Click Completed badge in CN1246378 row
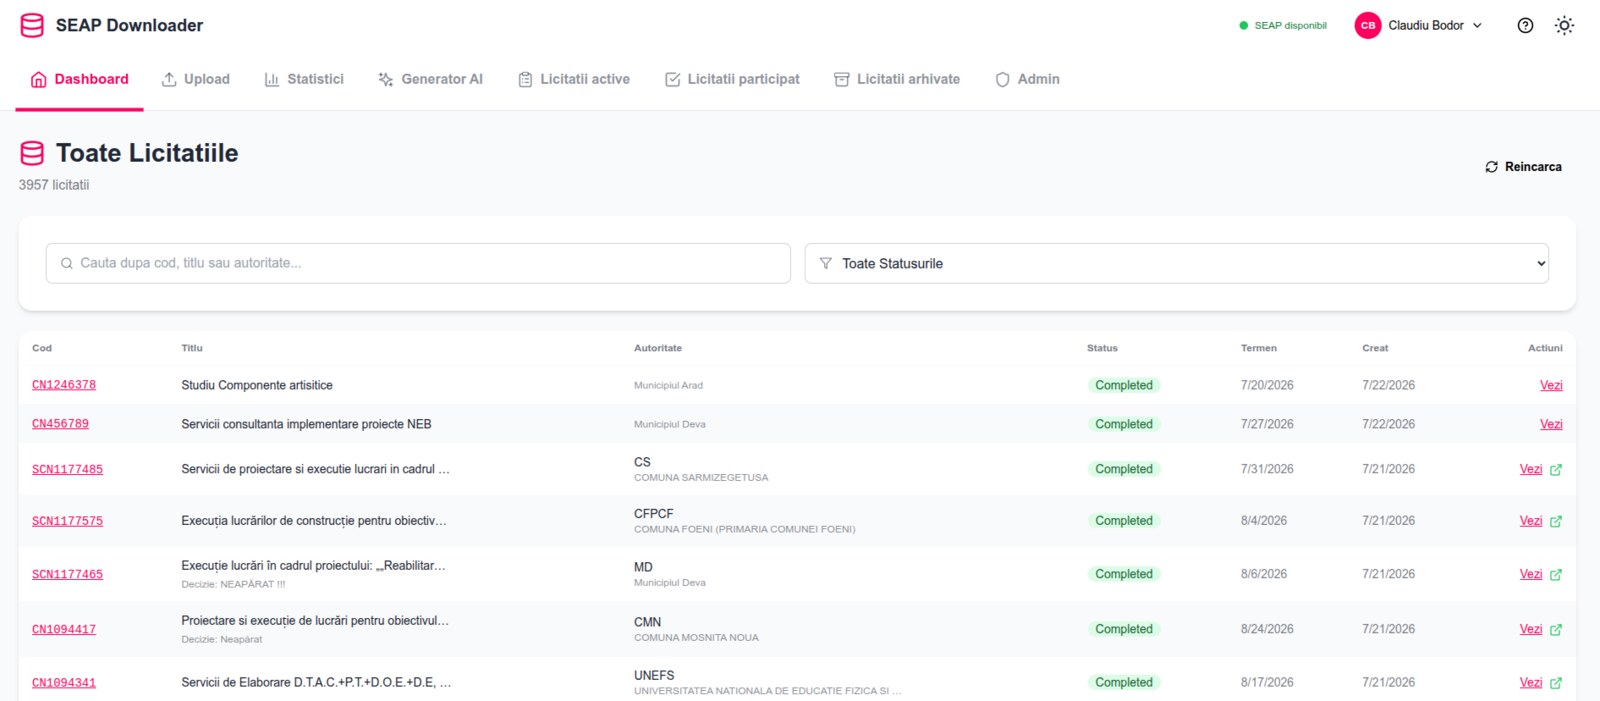 [1124, 385]
